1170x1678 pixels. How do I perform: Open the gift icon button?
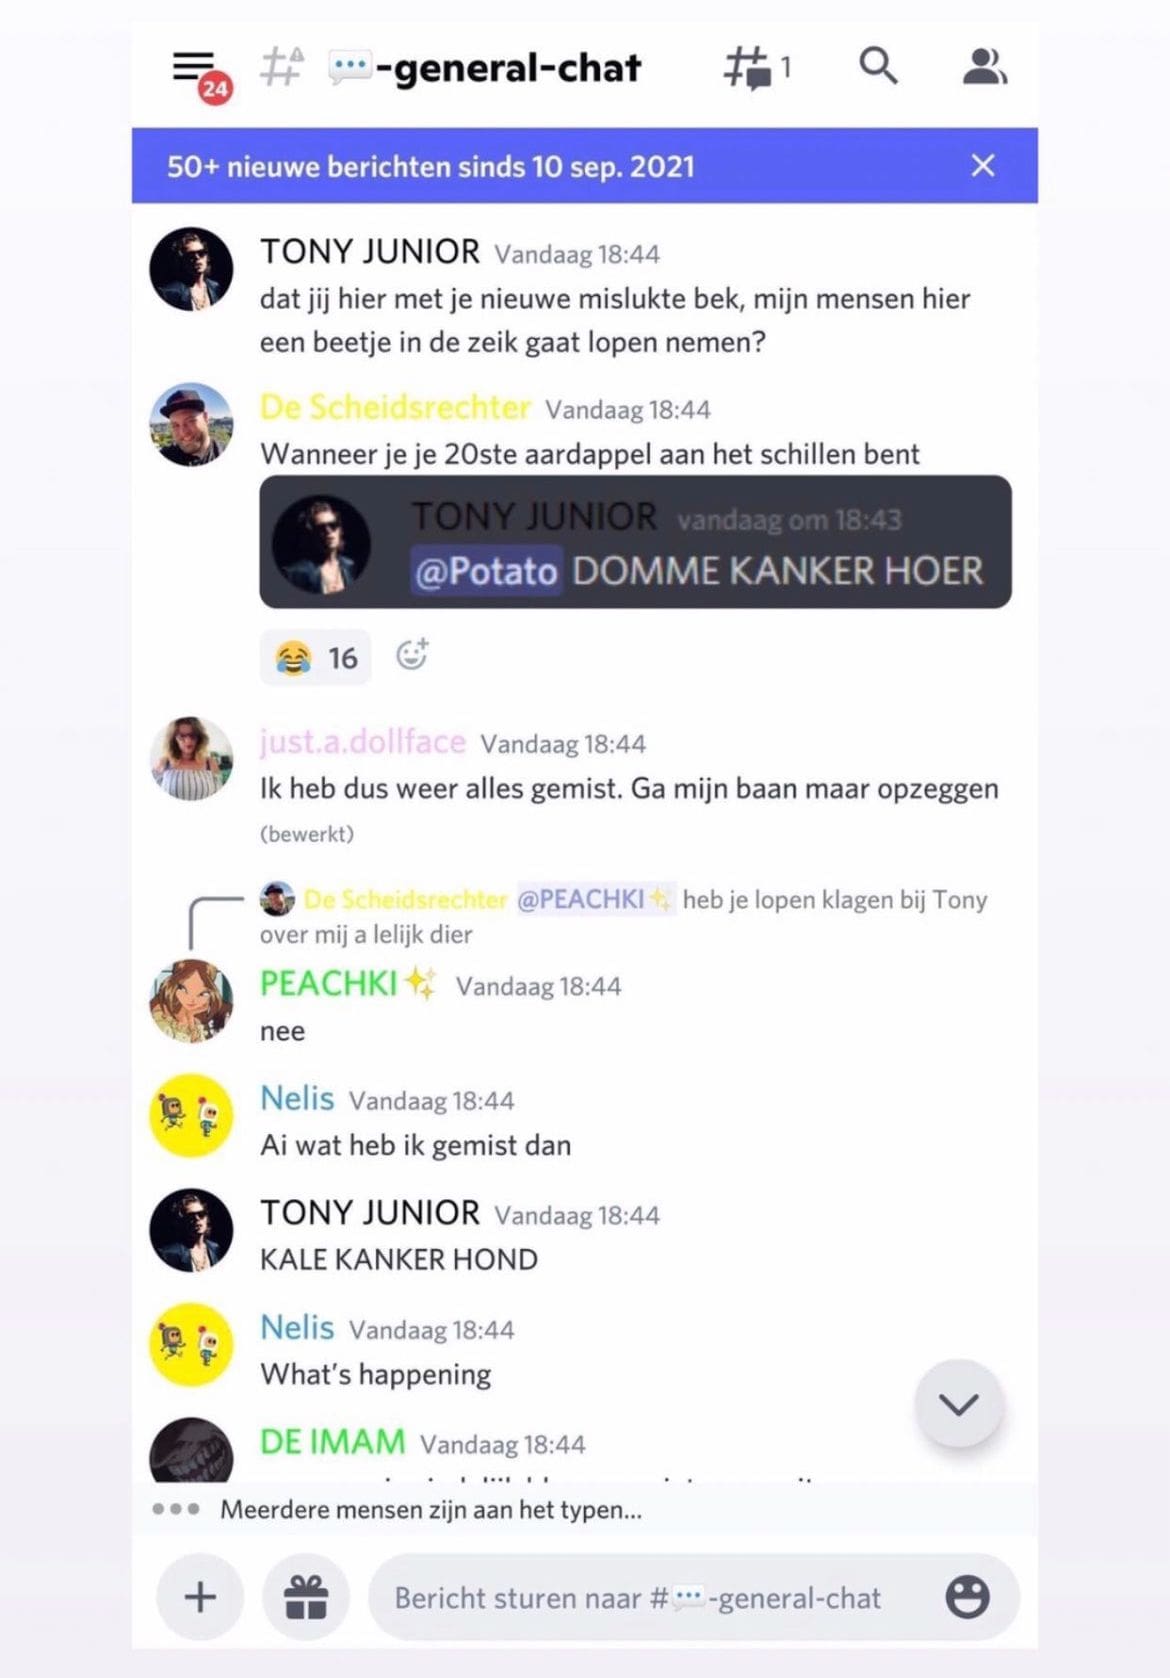pos(306,1597)
